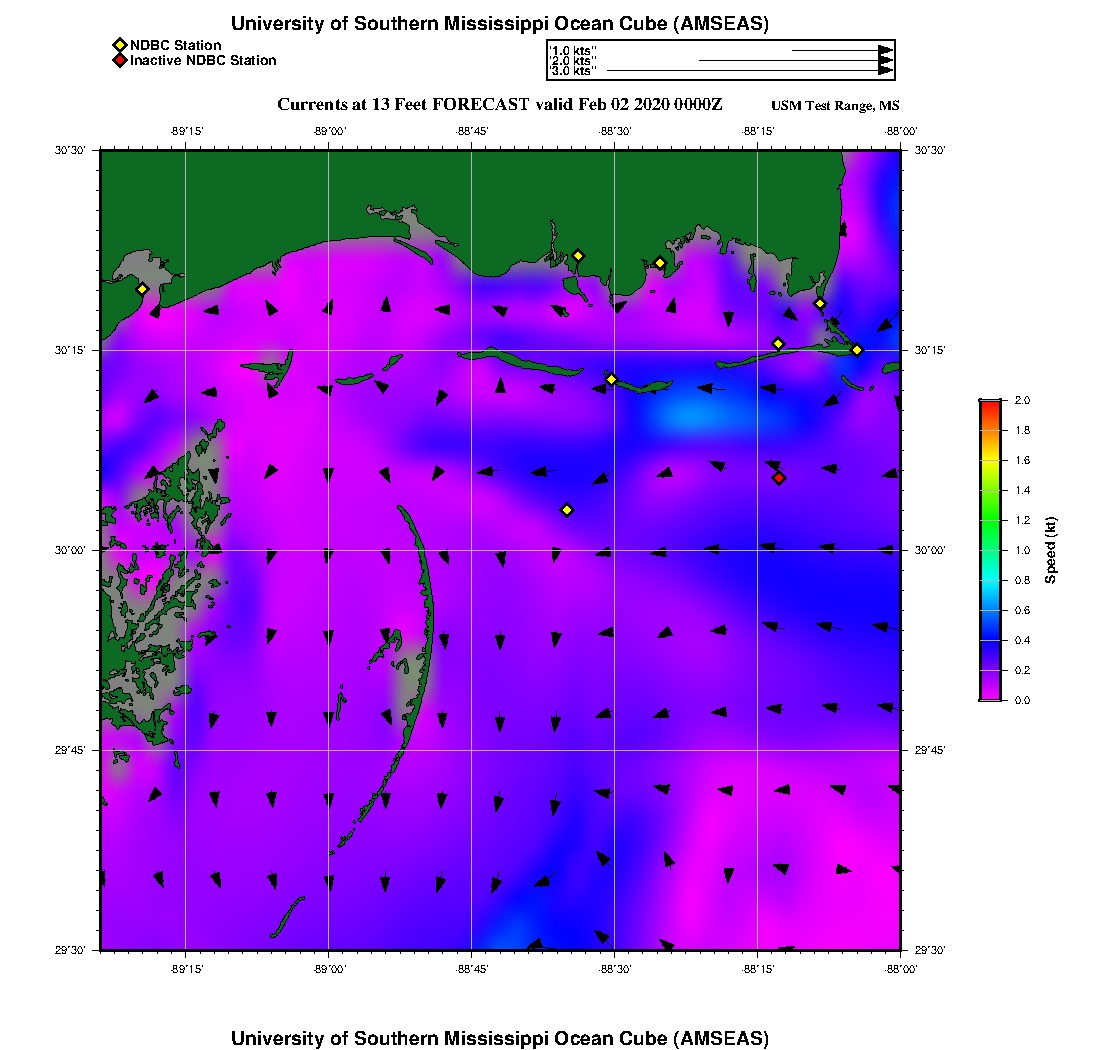Click the bottom-axis '-88°30'' longitude label
1100x1050 pixels.
click(615, 969)
